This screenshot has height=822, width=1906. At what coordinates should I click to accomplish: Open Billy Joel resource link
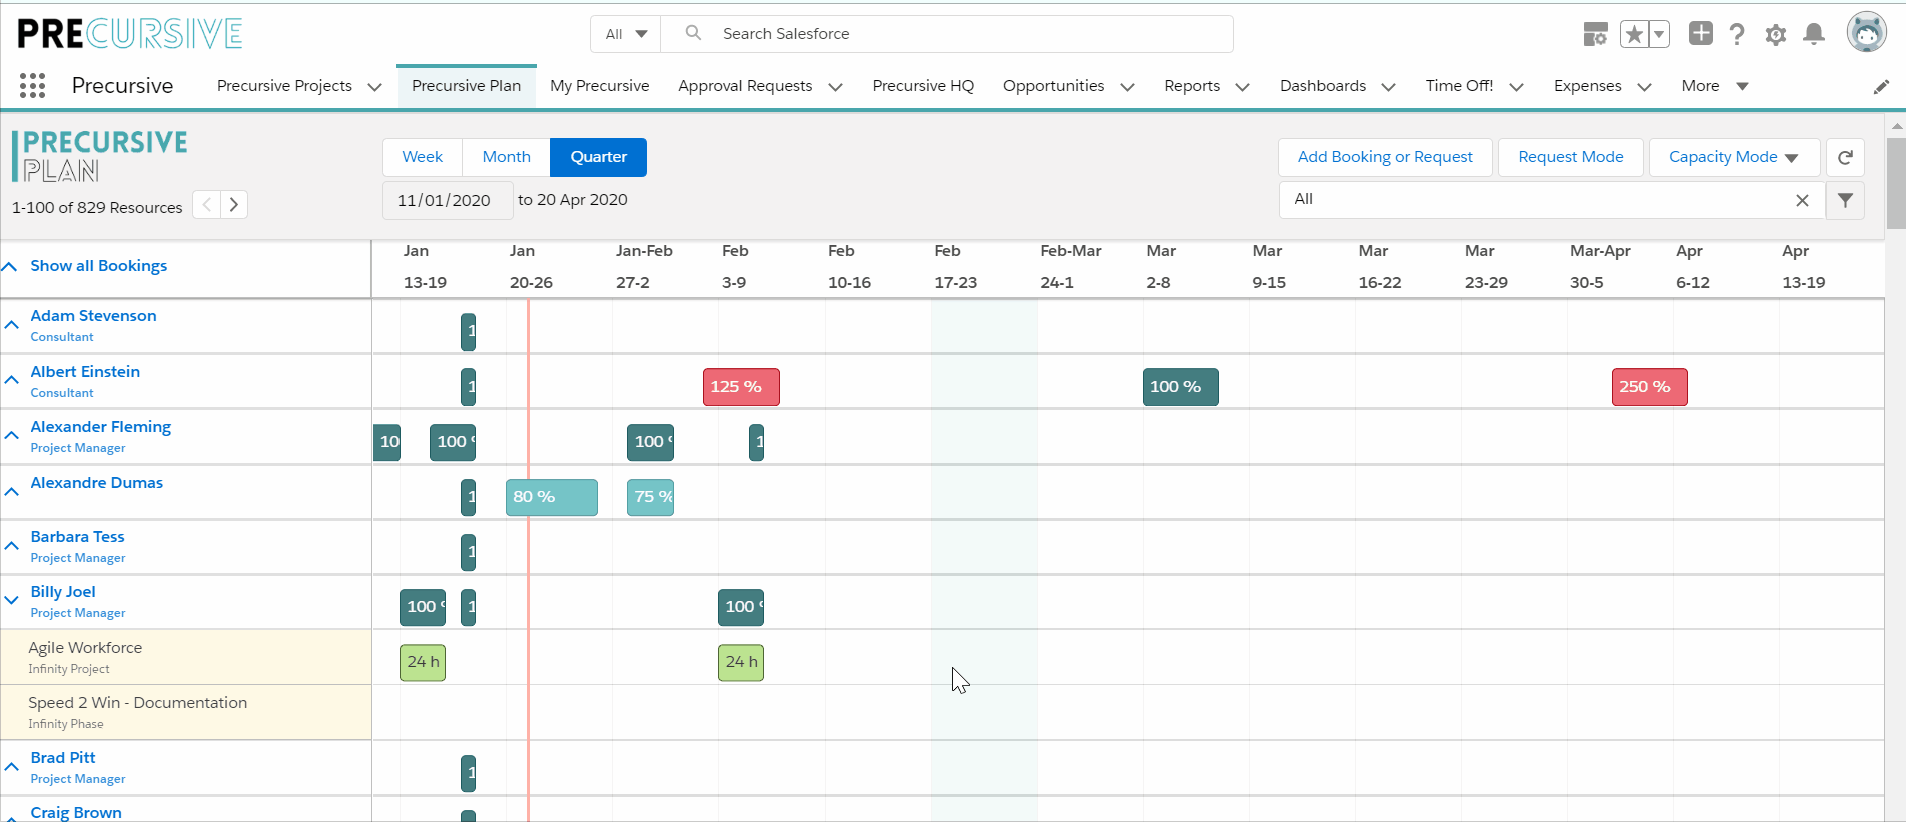(63, 592)
